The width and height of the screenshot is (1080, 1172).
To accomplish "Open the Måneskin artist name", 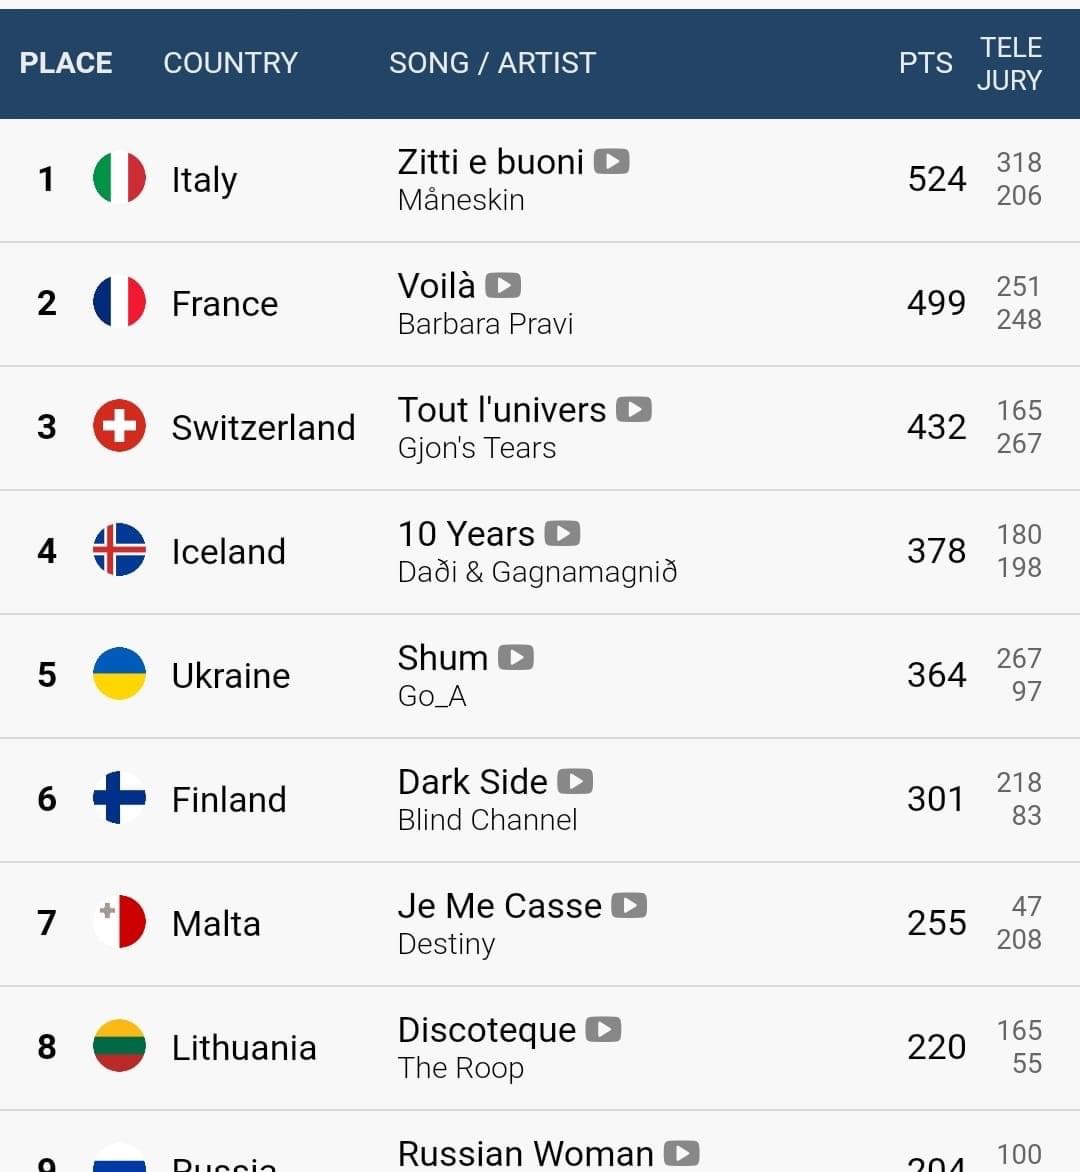I will coord(461,200).
